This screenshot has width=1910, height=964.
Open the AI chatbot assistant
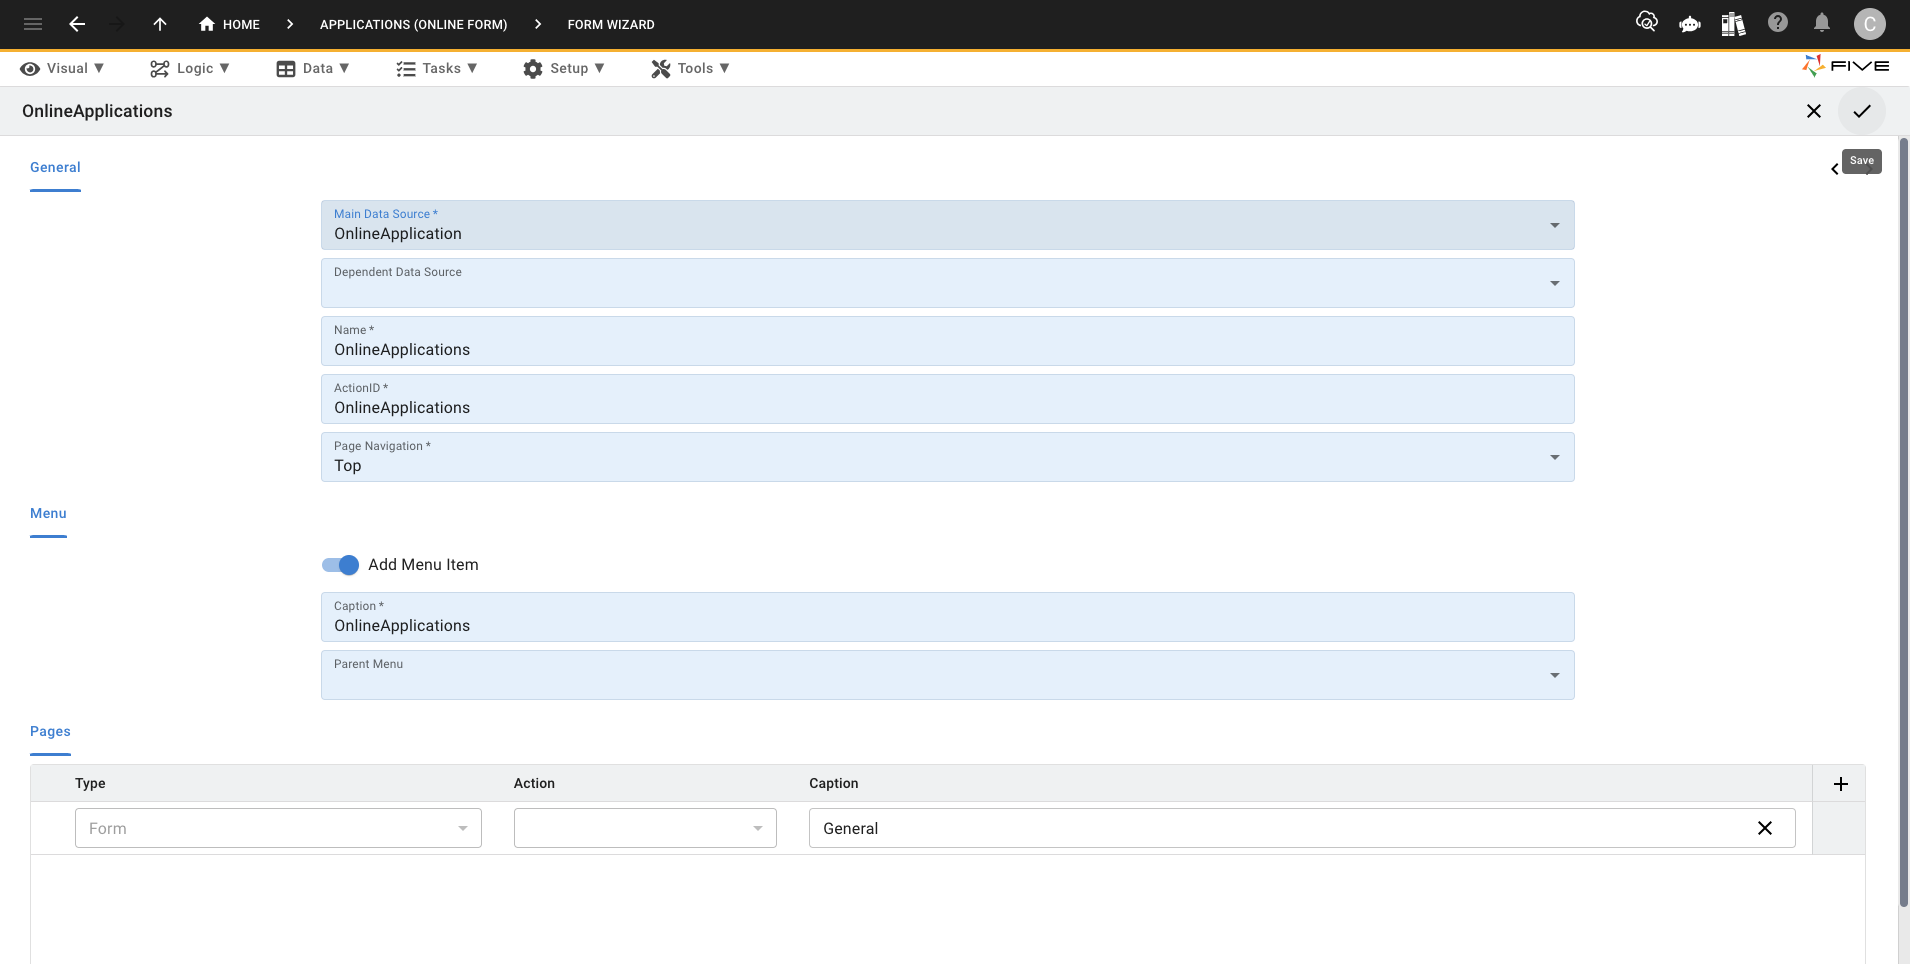click(x=1691, y=22)
